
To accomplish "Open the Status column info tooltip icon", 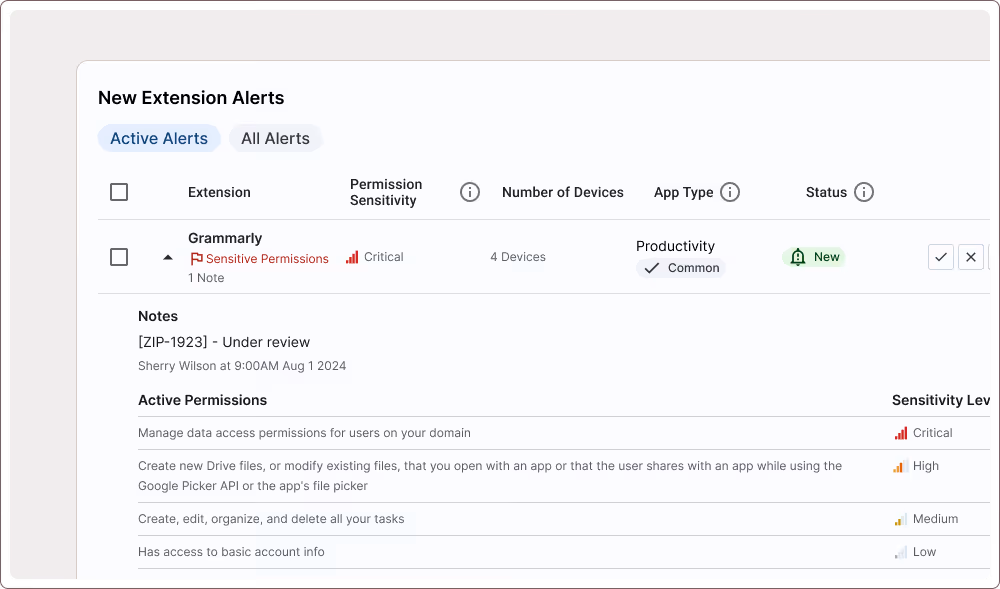I will click(x=866, y=192).
